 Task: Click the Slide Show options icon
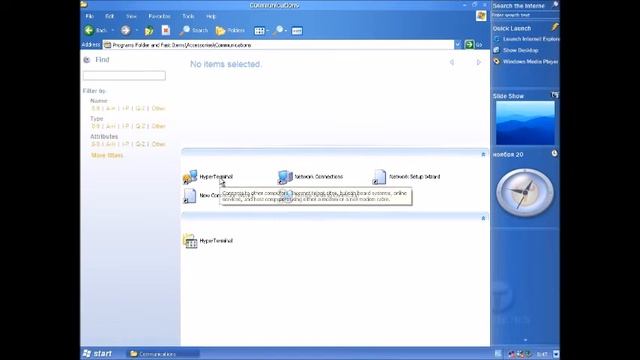(x=555, y=95)
